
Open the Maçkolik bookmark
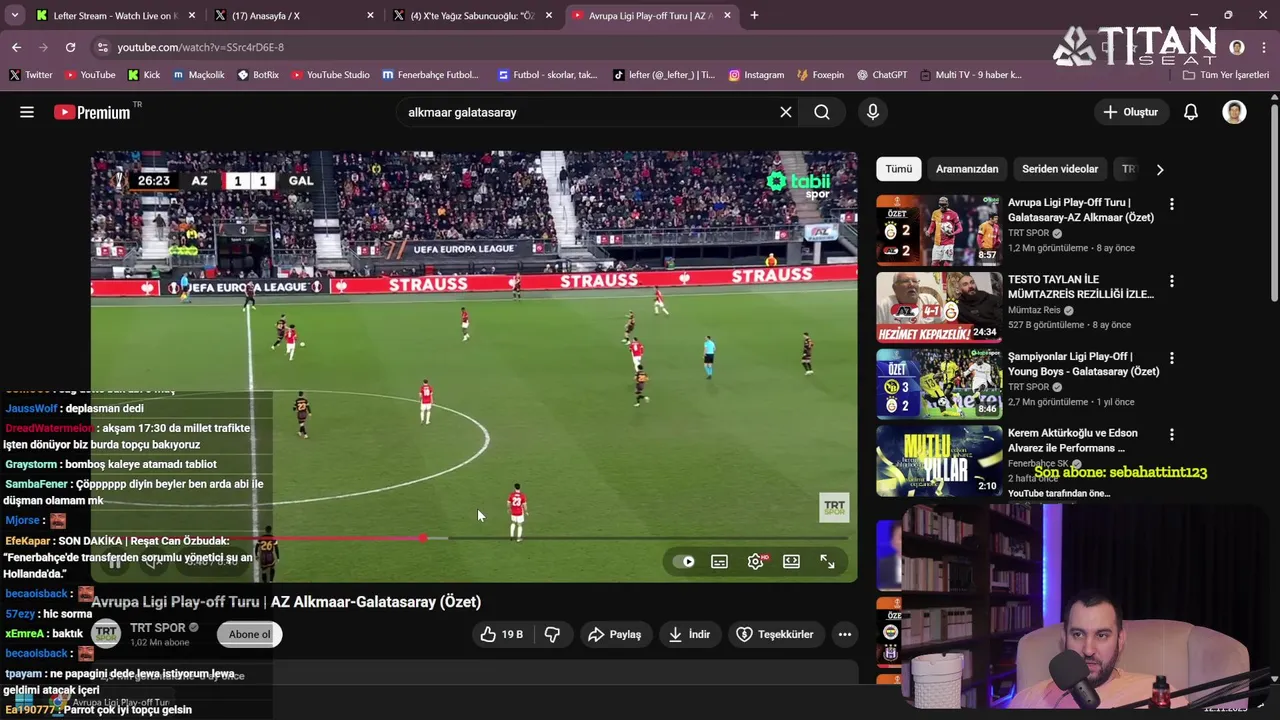coord(198,75)
